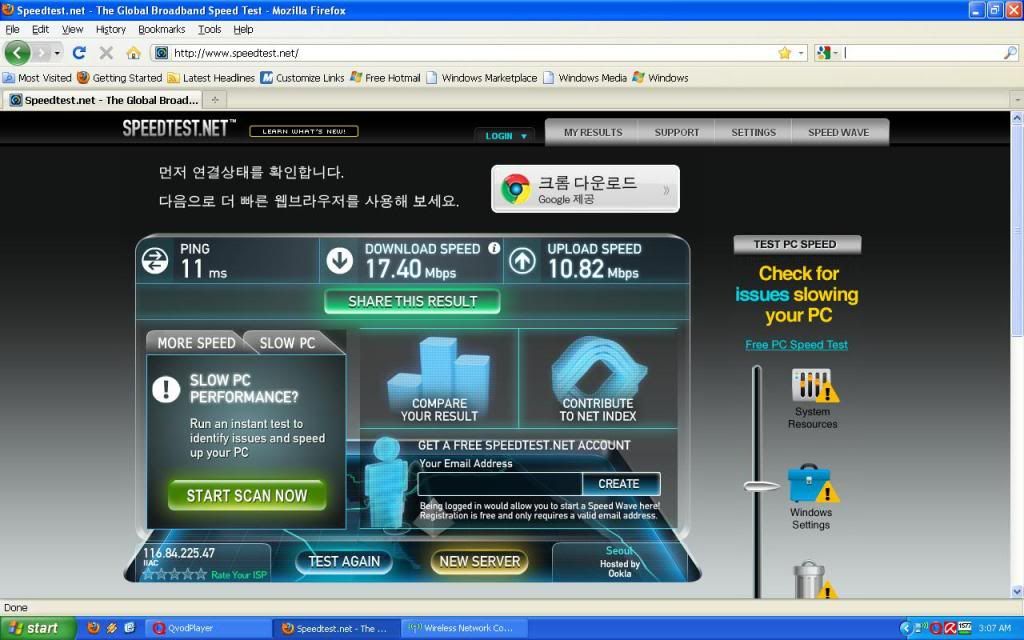This screenshot has width=1024, height=640.
Task: Open the Bookmarks menu
Action: point(161,29)
